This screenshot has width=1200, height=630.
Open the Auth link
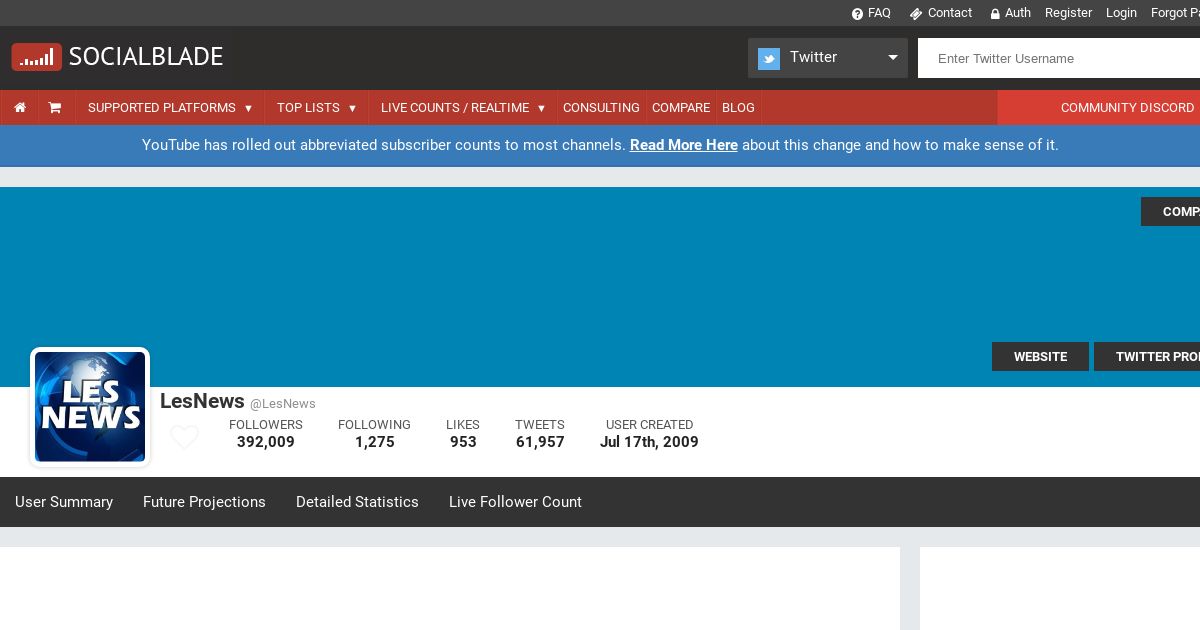click(x=1018, y=13)
